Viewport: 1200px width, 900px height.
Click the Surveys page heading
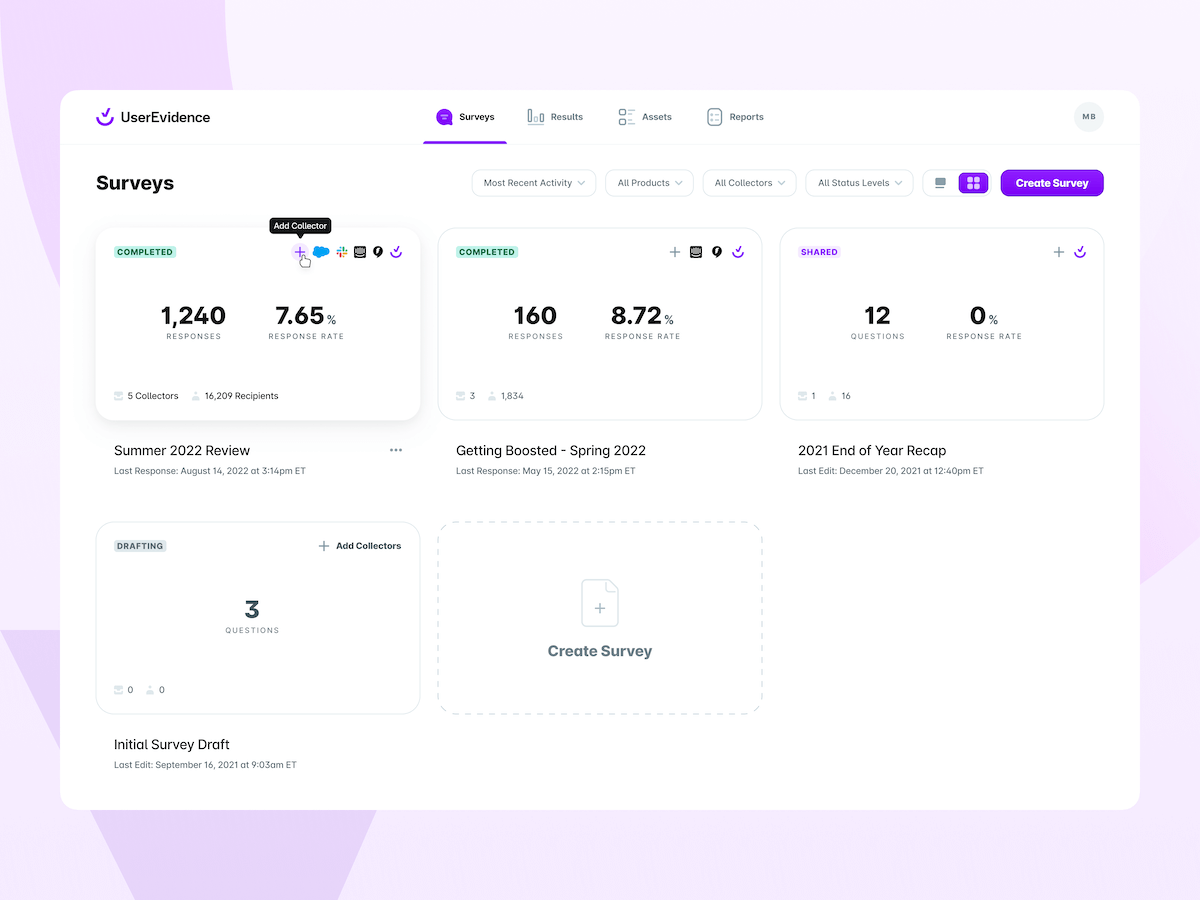135,183
